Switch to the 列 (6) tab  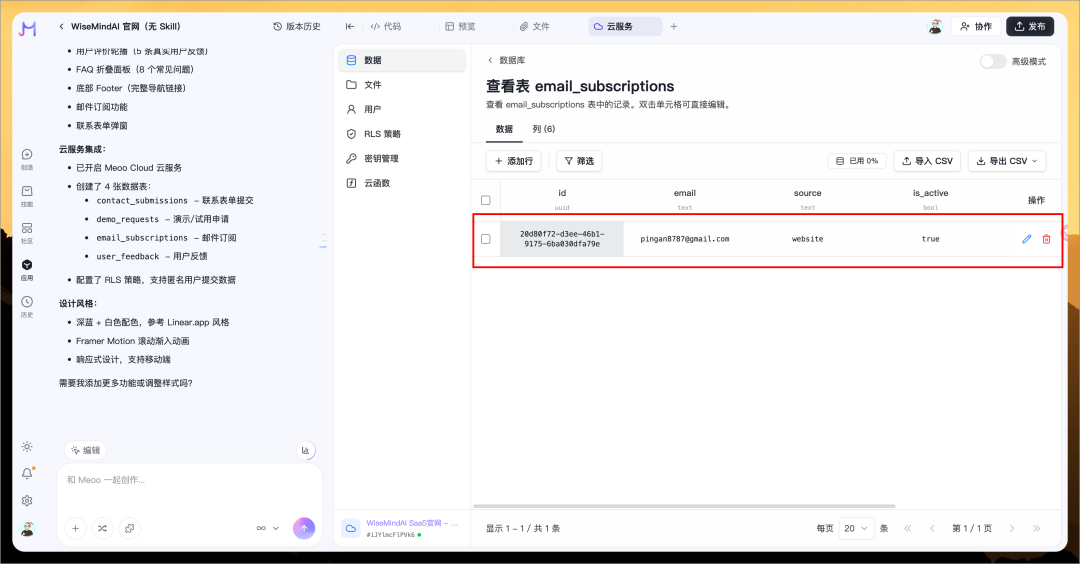543,129
